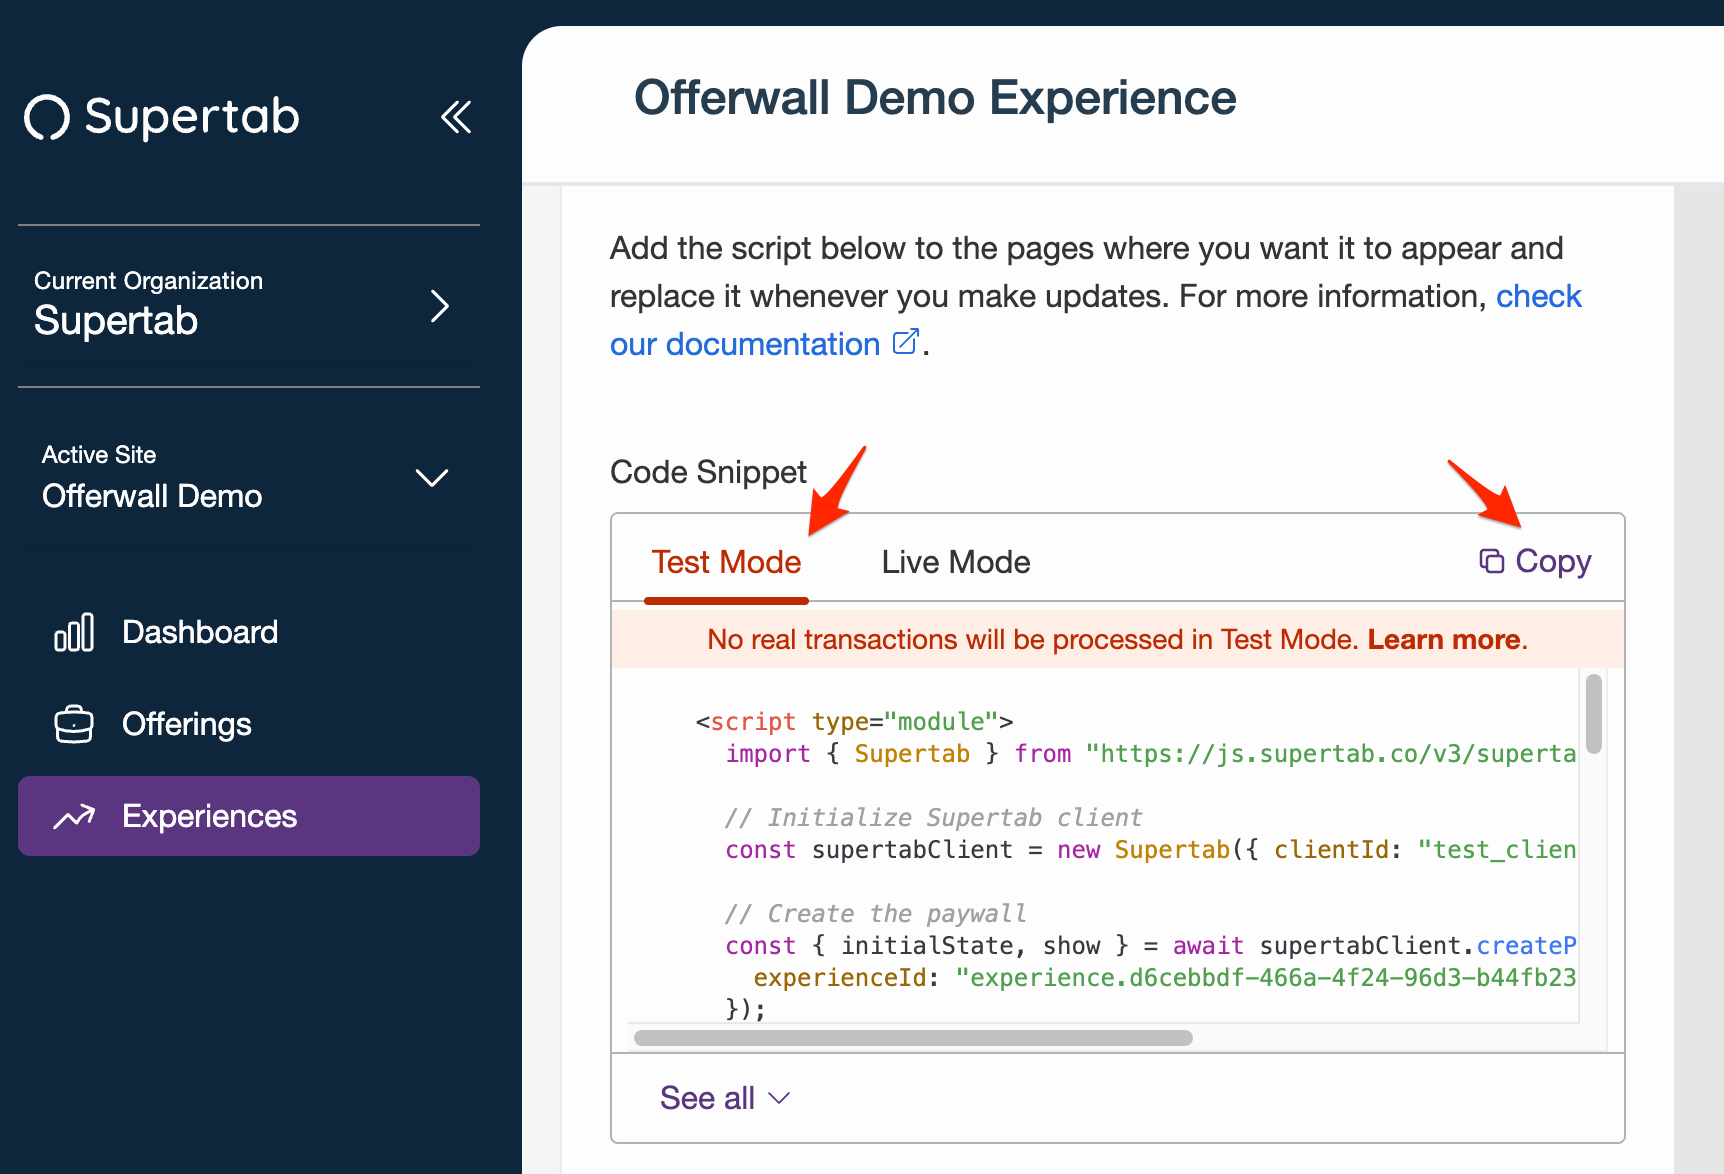
Task: Click the import Supertab code line
Action: click(1151, 753)
